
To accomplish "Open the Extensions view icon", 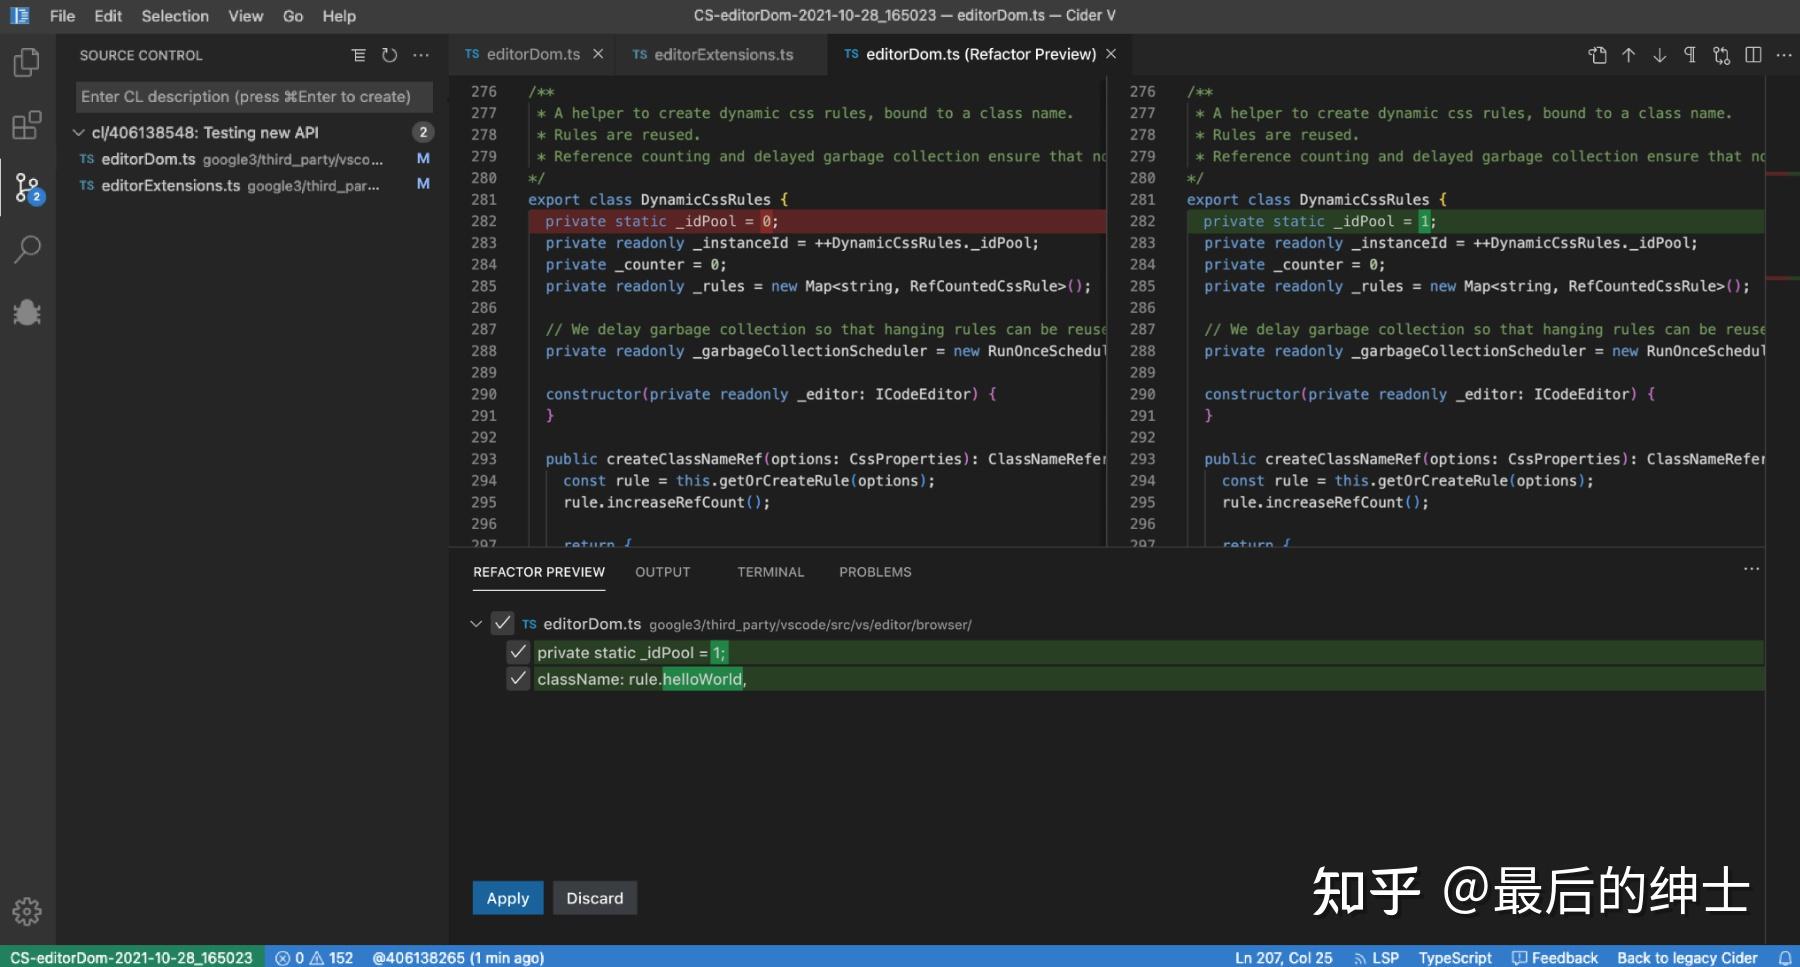I will click(27, 126).
